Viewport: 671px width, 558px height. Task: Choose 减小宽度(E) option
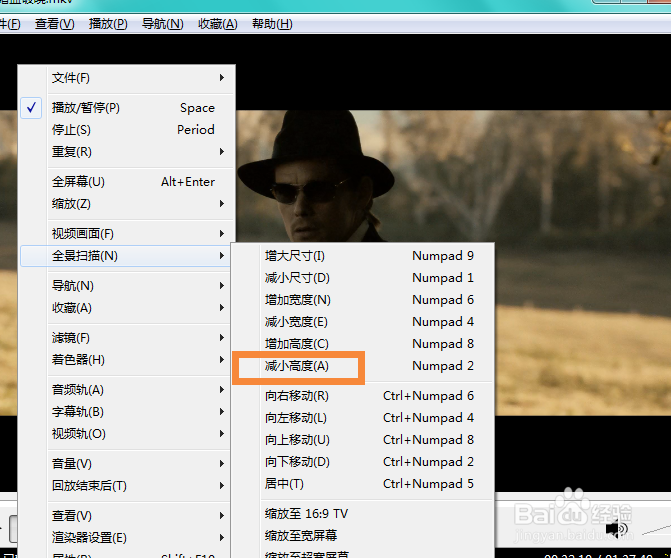click(x=363, y=322)
